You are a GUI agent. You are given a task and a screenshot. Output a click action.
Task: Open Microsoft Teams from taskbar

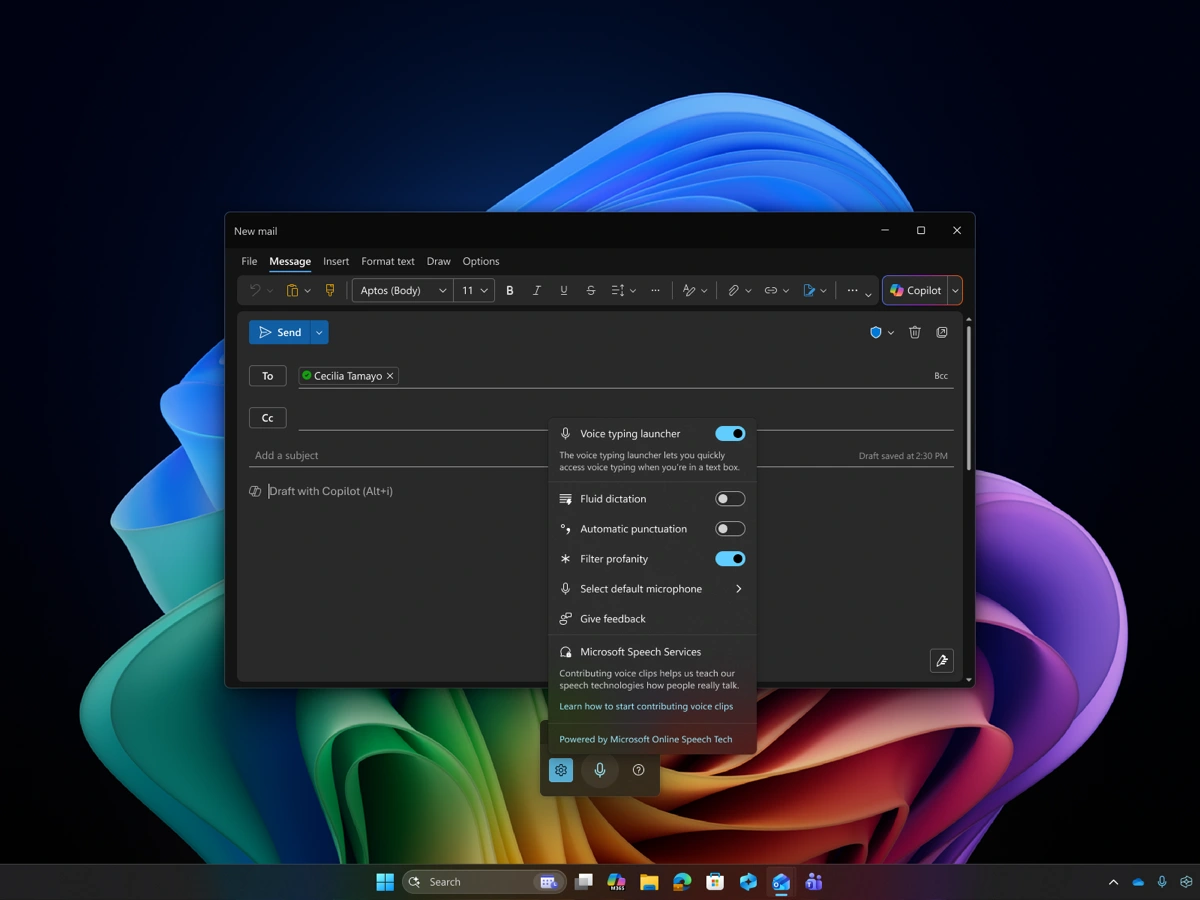coord(814,882)
